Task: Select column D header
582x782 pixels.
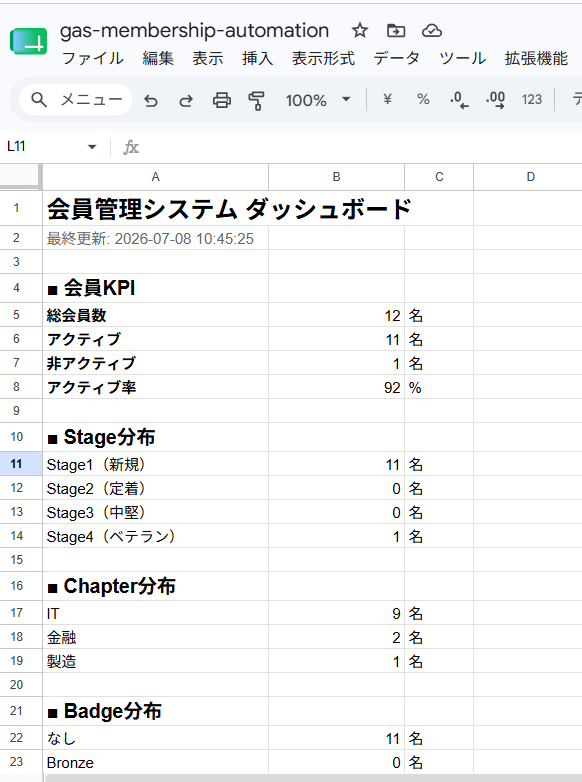Action: click(x=528, y=177)
